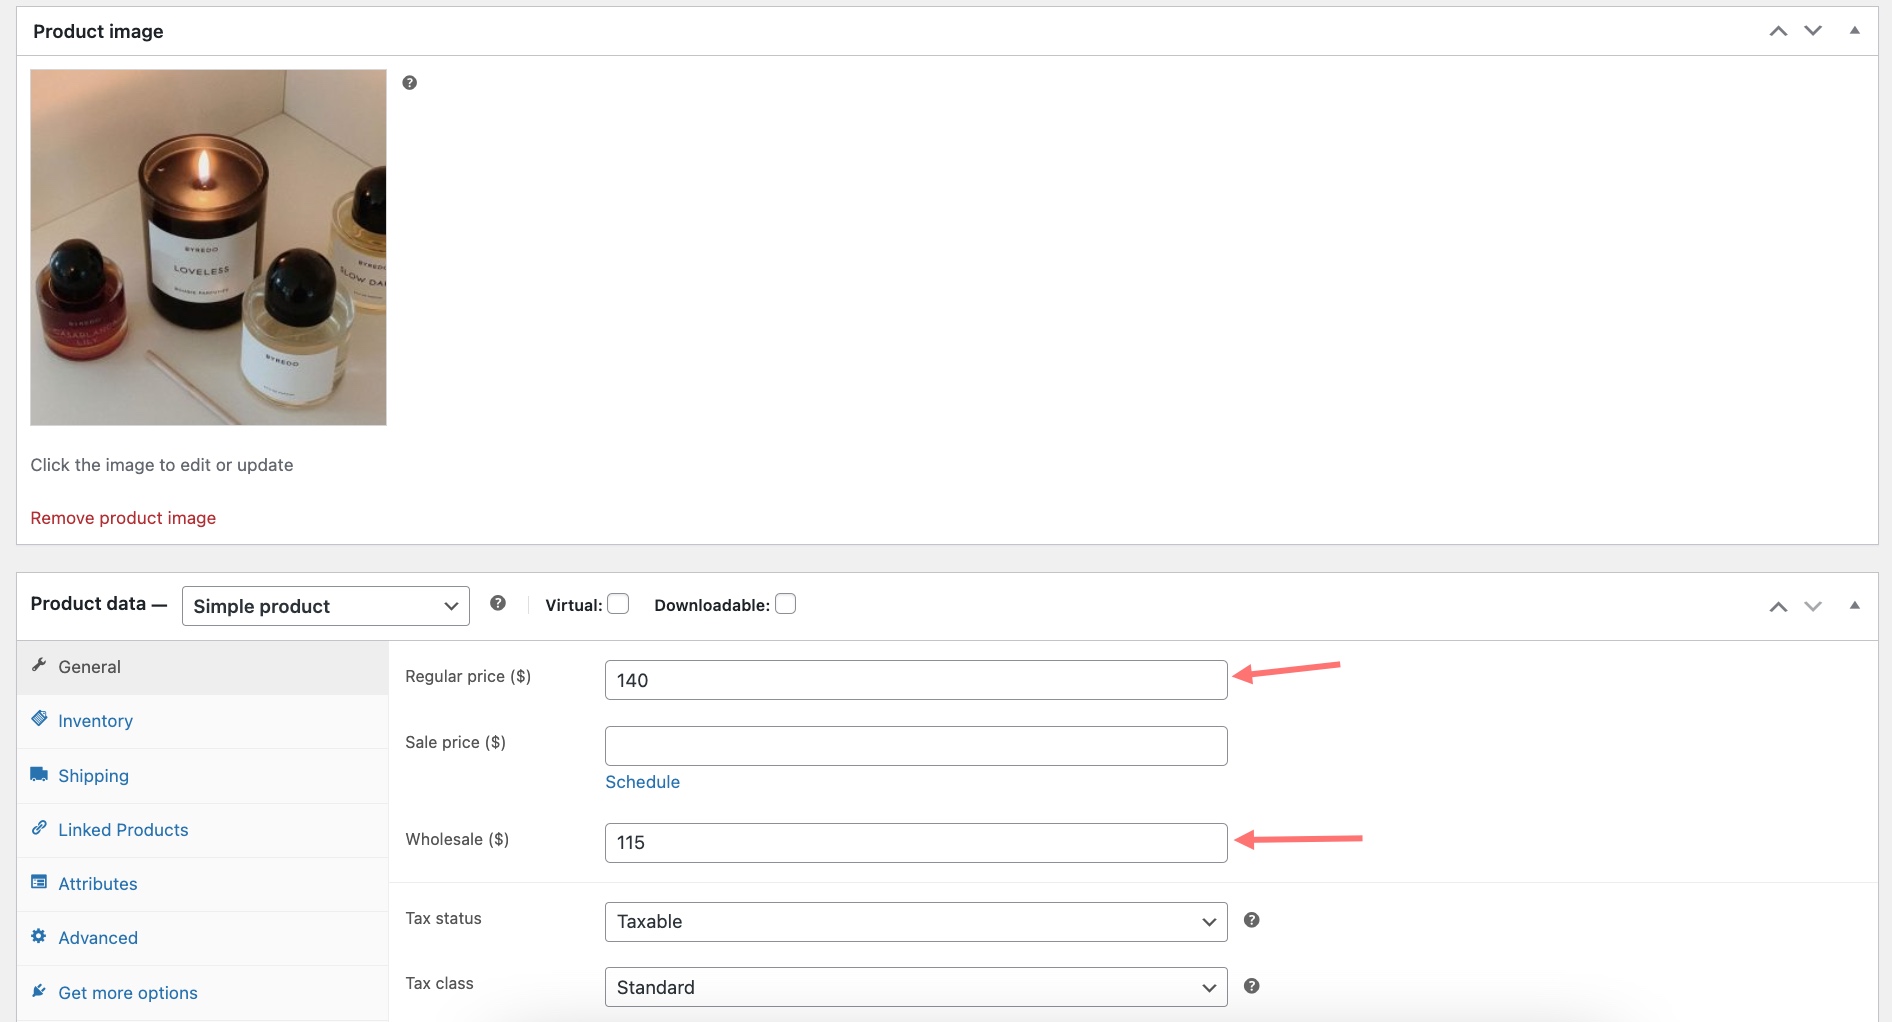Click the Tax class help icon
This screenshot has height=1022, width=1892.
(1251, 986)
